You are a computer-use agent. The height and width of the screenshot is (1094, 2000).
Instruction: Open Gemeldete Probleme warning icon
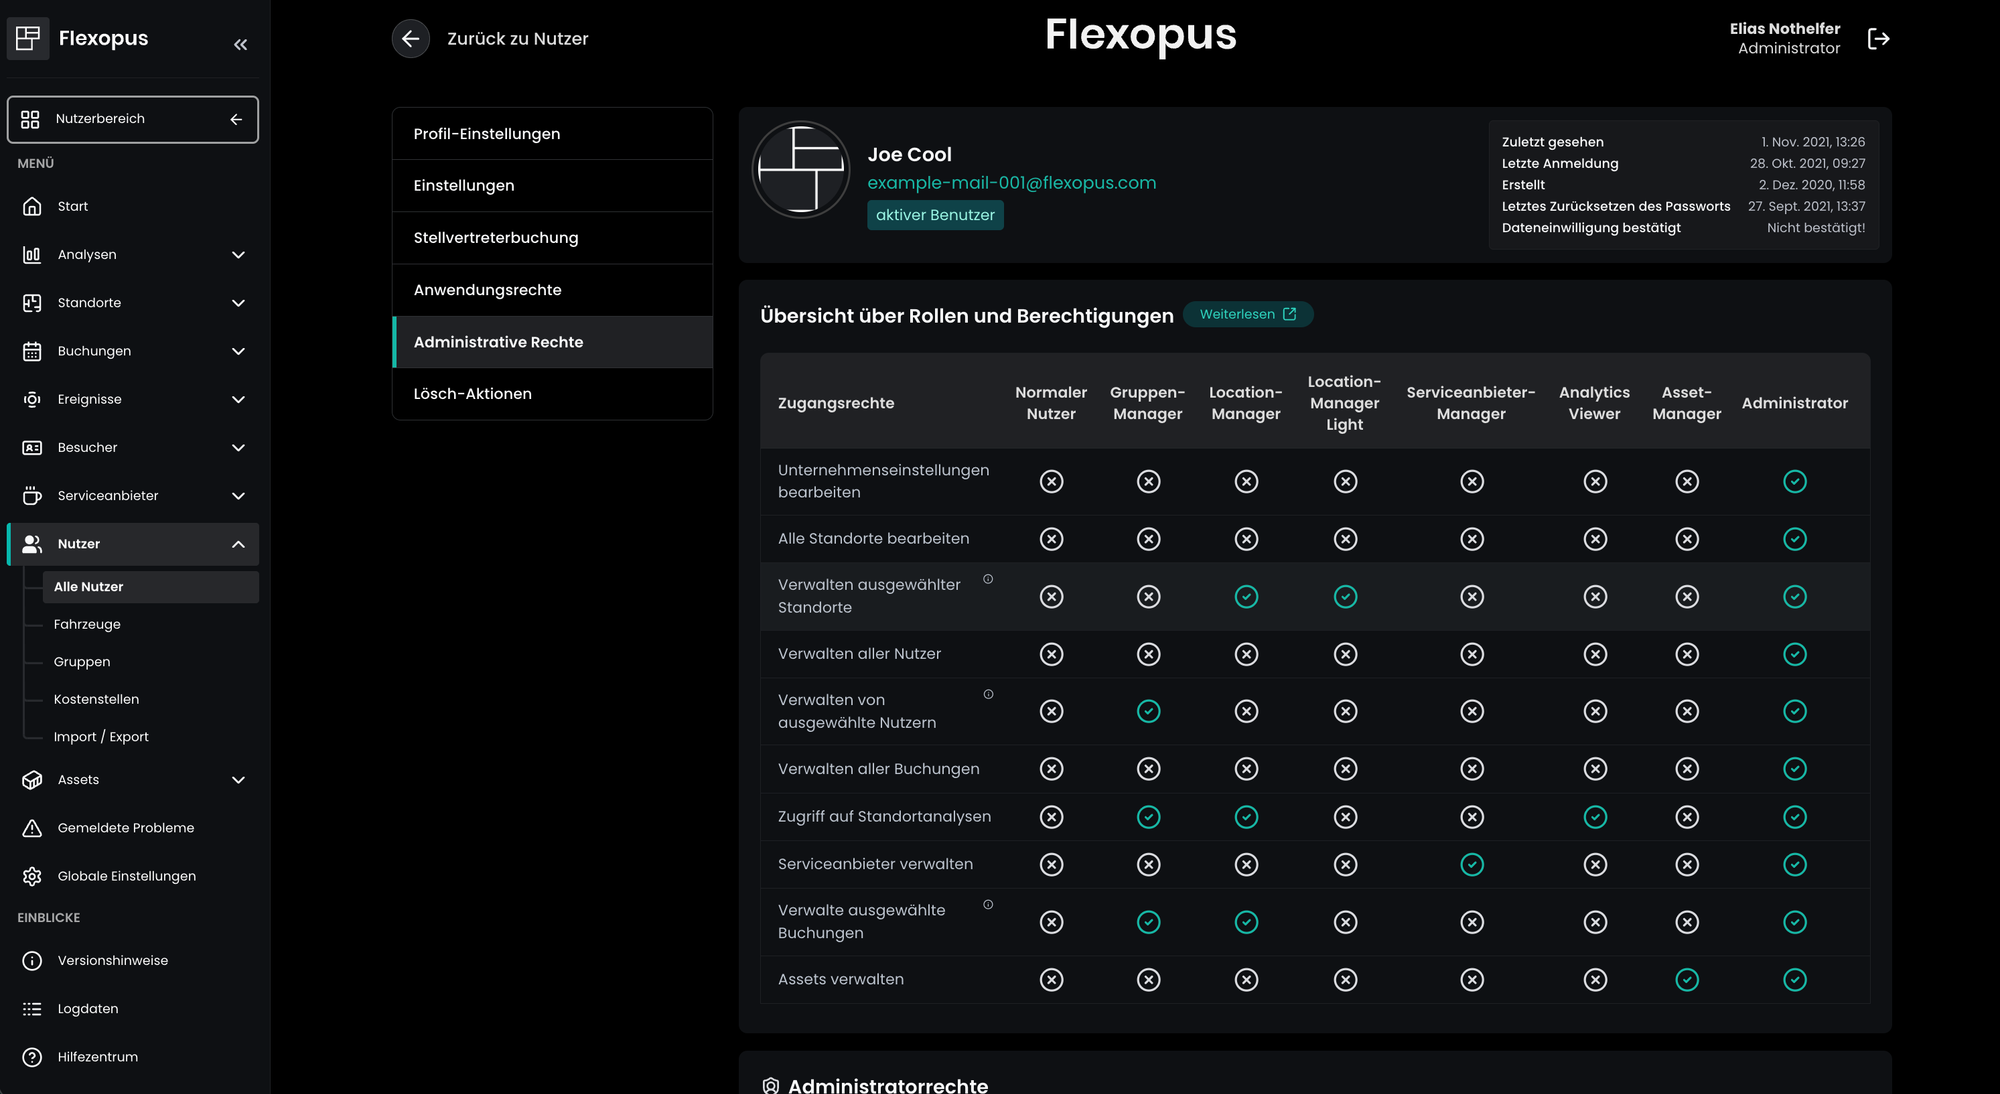(x=32, y=828)
